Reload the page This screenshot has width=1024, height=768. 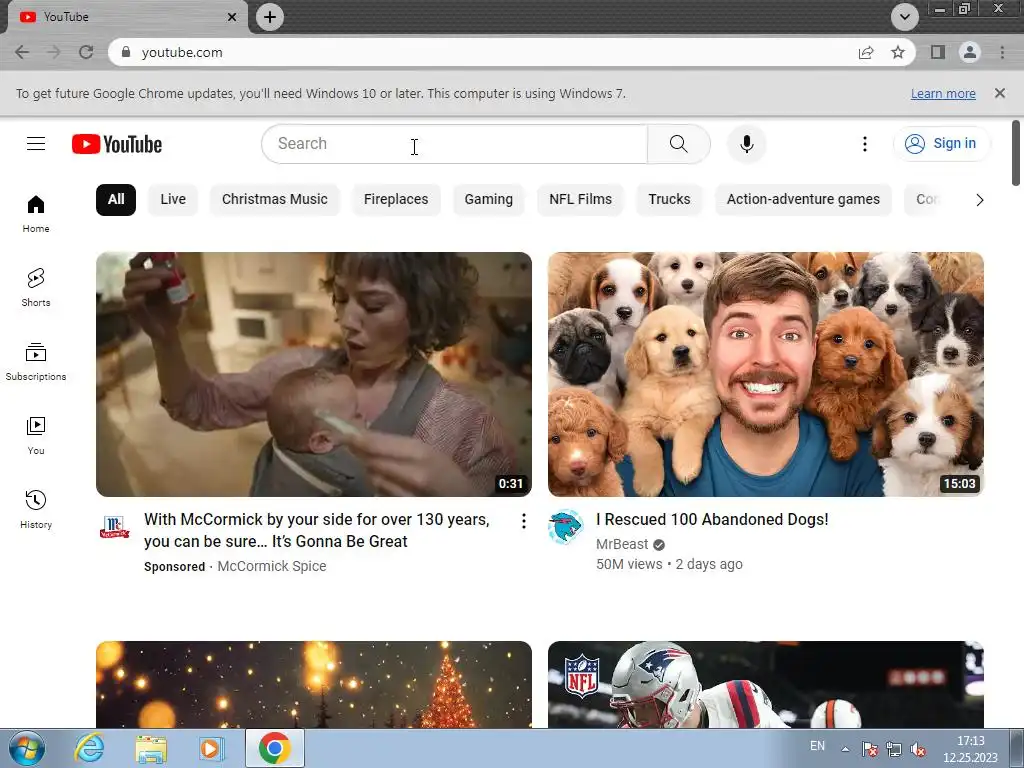pyautogui.click(x=86, y=52)
